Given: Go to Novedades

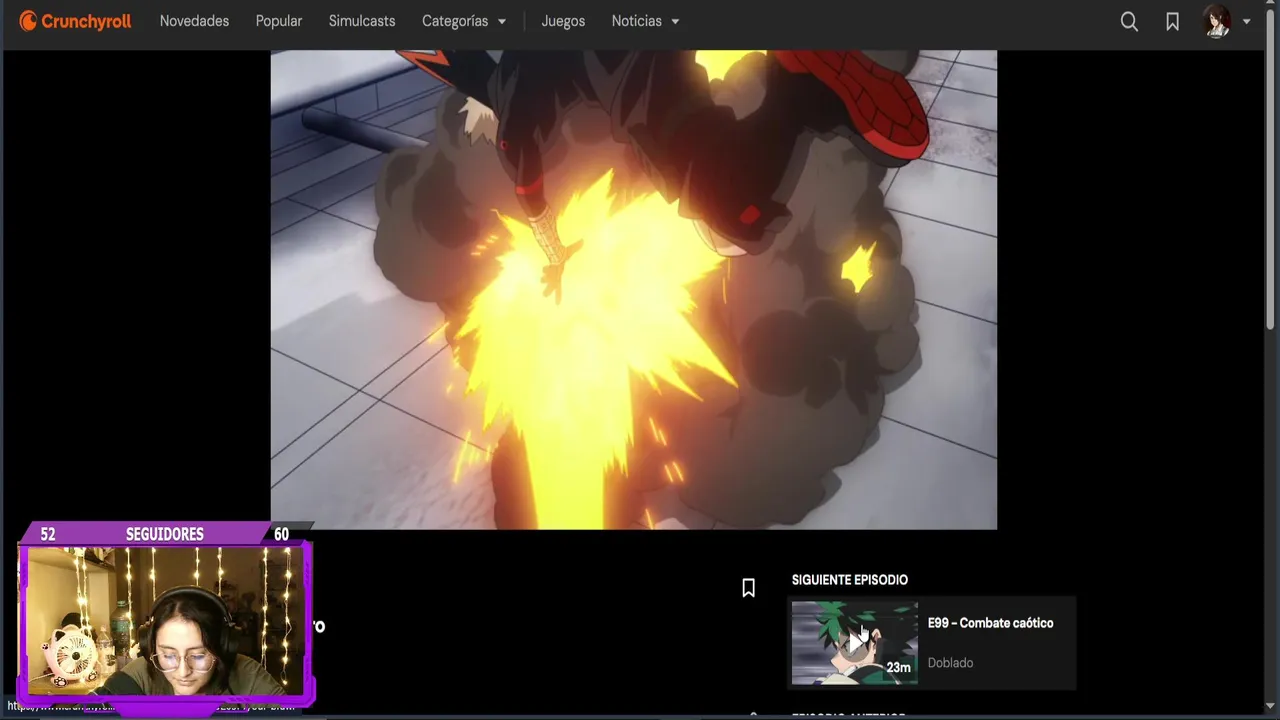Looking at the screenshot, I should pyautogui.click(x=194, y=21).
